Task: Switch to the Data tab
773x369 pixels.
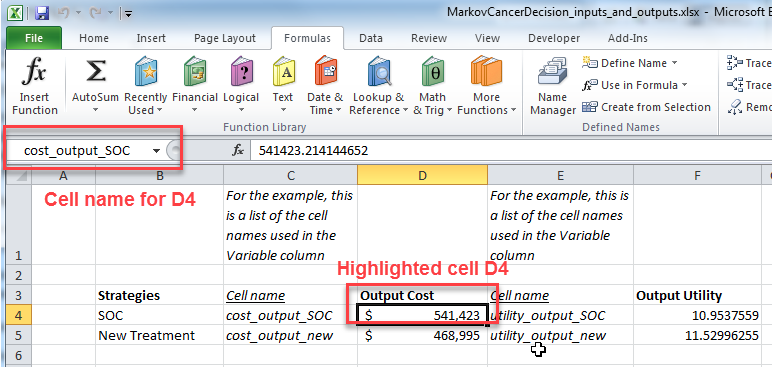Action: [371, 38]
